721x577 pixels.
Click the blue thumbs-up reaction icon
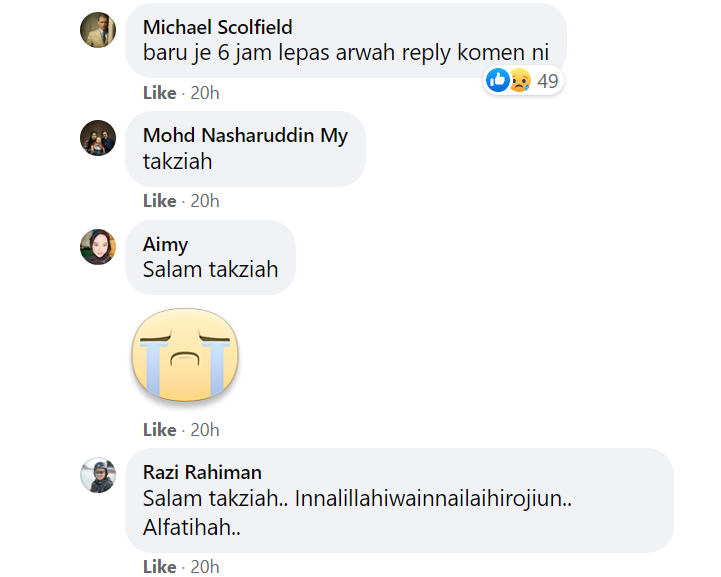pyautogui.click(x=497, y=81)
